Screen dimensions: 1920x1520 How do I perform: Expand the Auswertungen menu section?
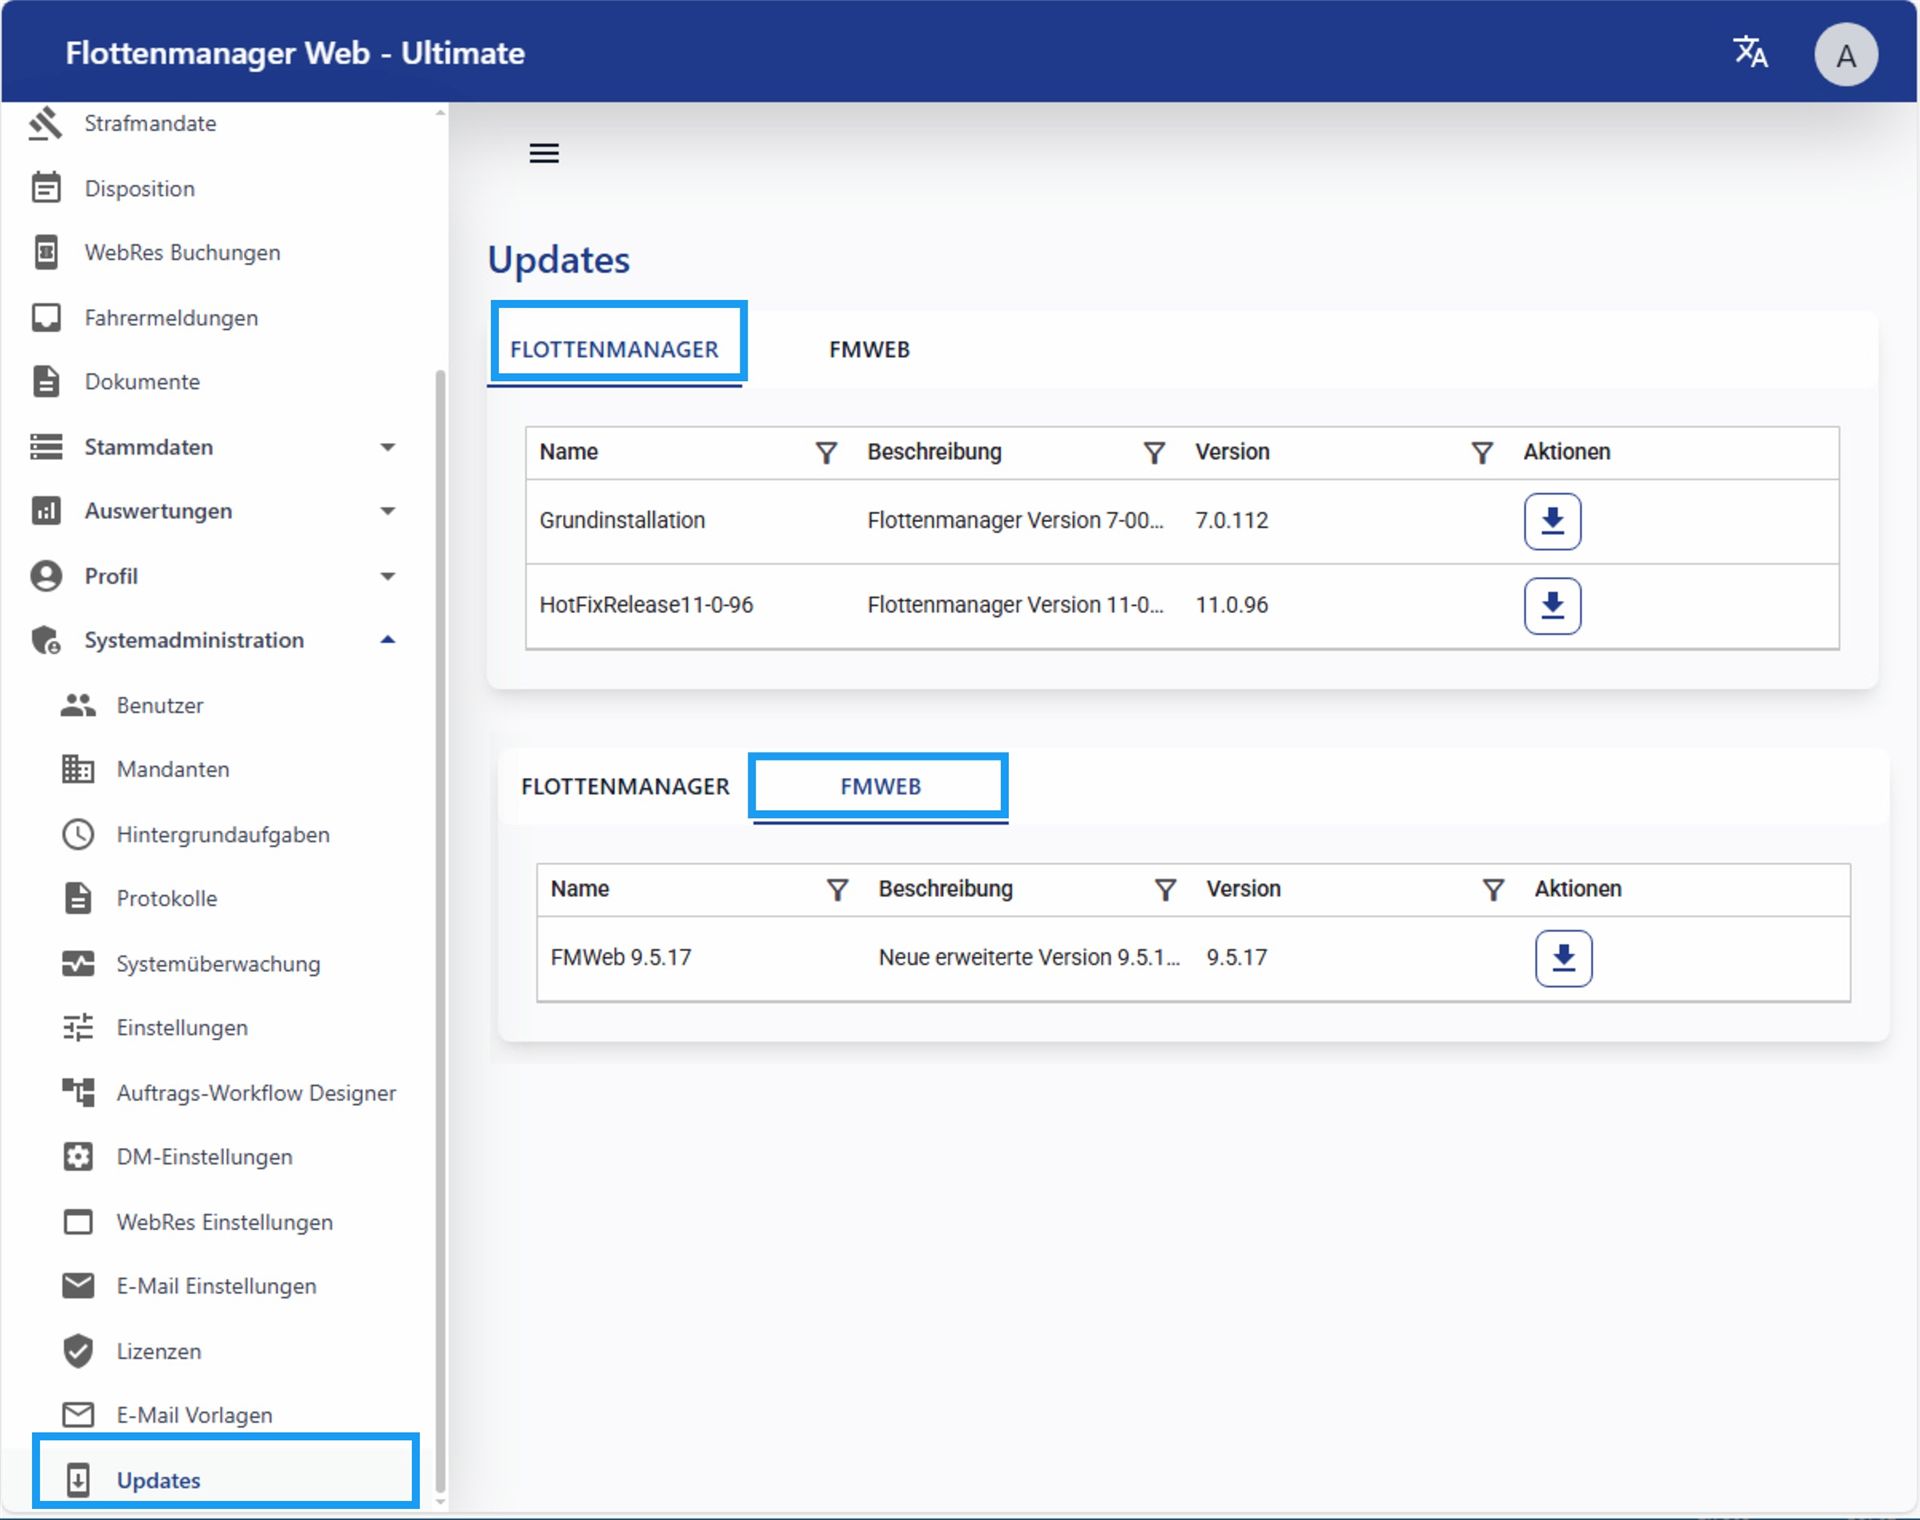point(388,511)
